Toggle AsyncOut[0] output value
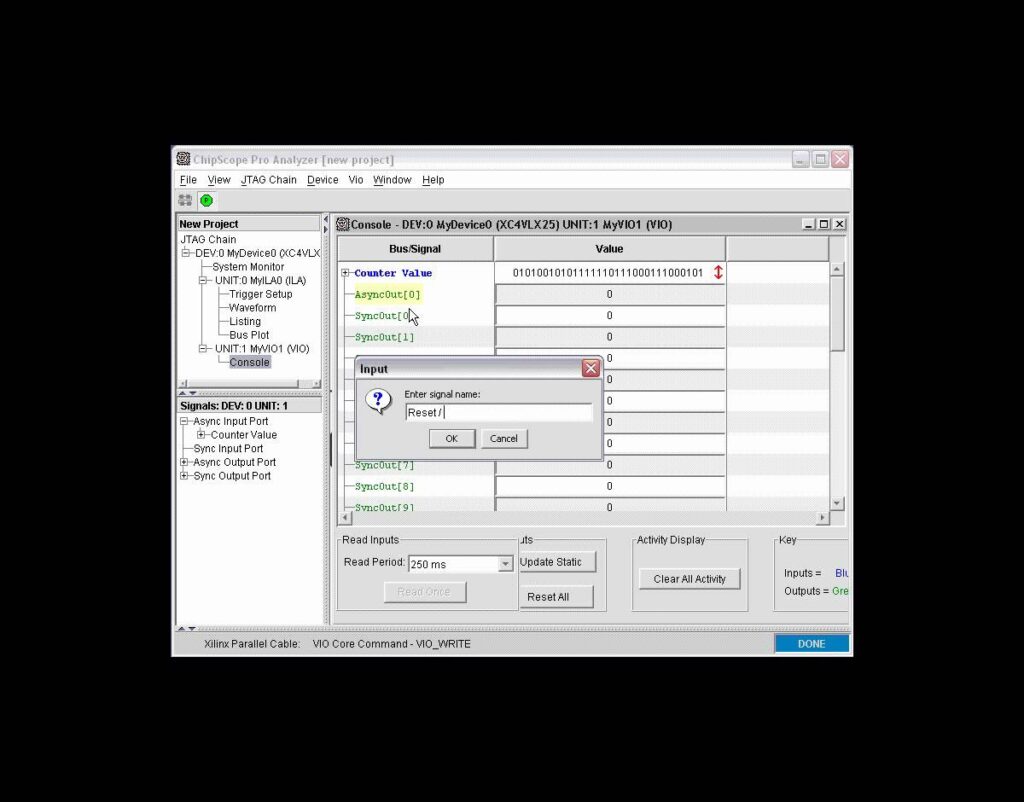The height and width of the screenshot is (802, 1024). pos(609,293)
